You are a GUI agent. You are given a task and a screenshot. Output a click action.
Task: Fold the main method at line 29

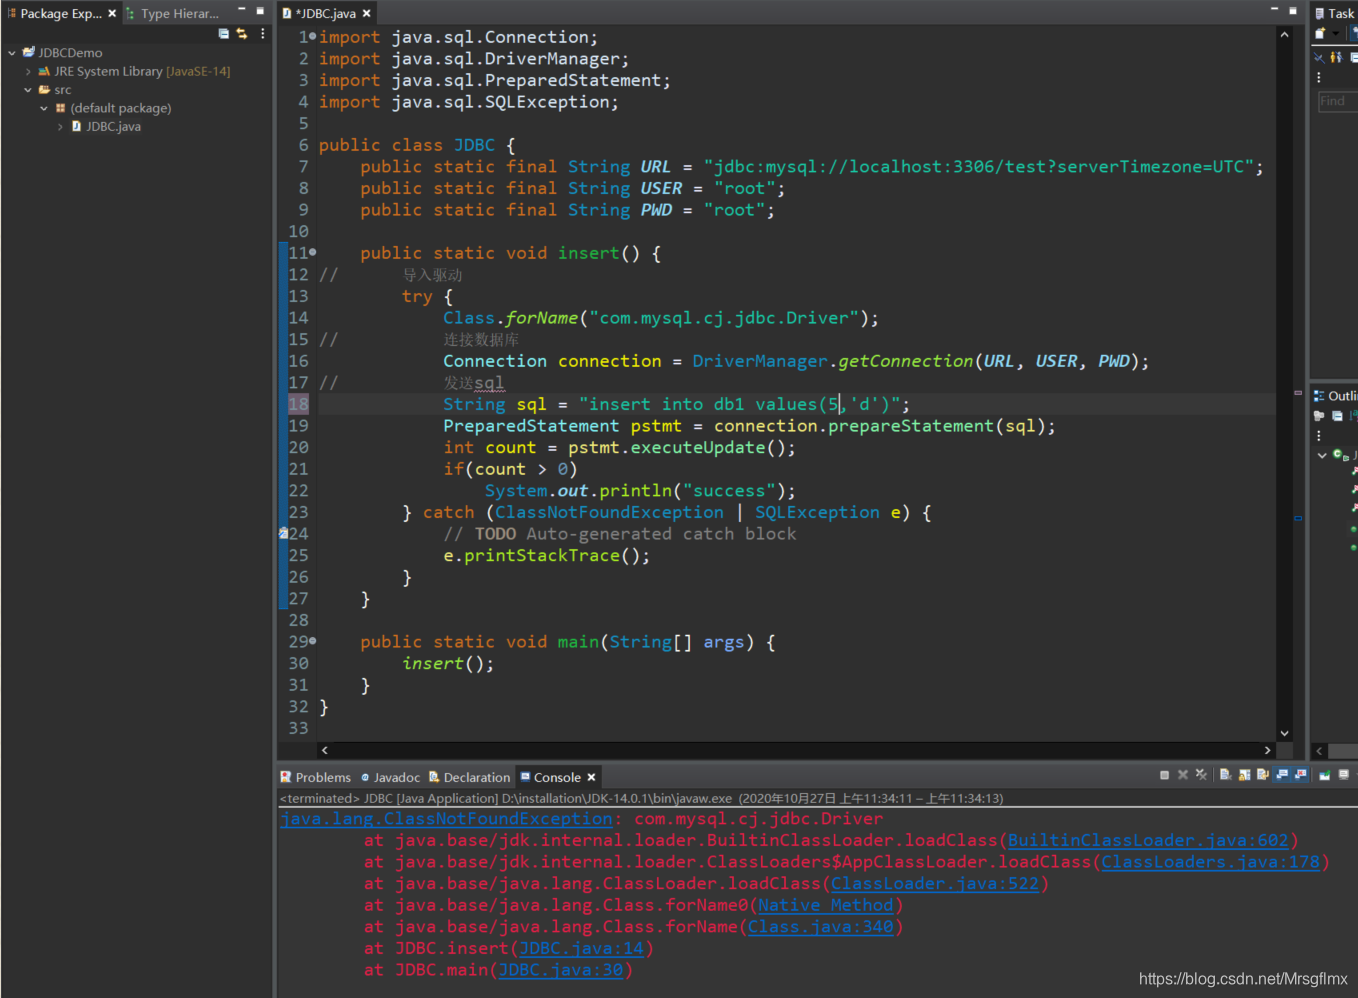[313, 640]
